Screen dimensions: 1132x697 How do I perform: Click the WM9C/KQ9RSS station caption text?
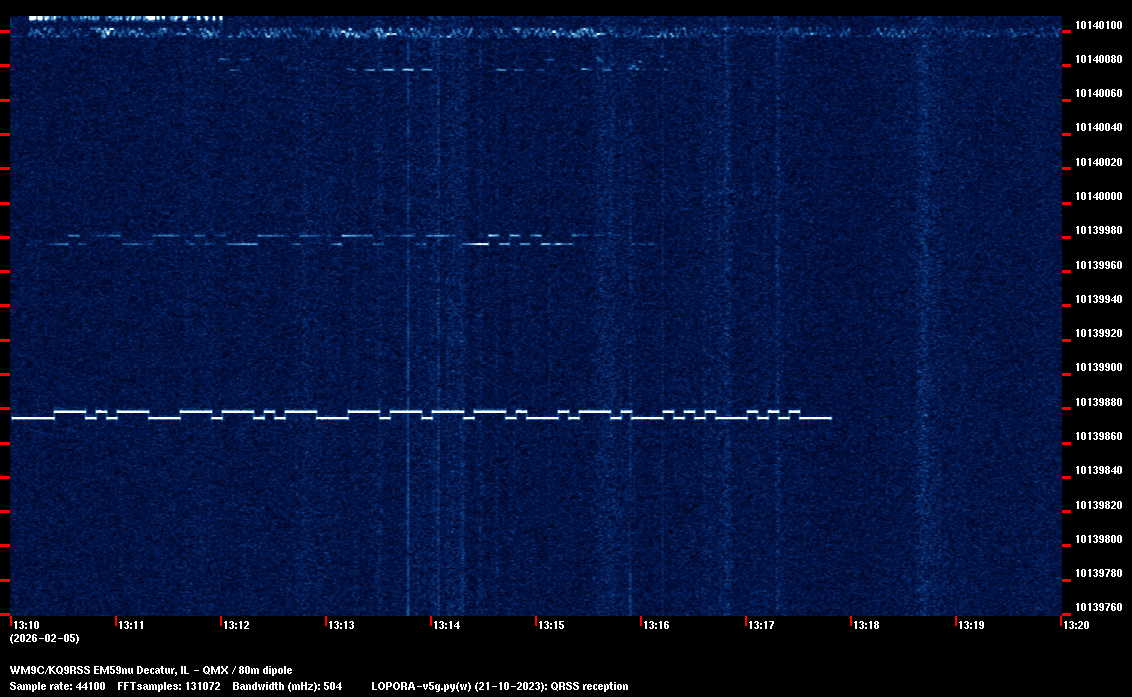pyautogui.click(x=151, y=670)
